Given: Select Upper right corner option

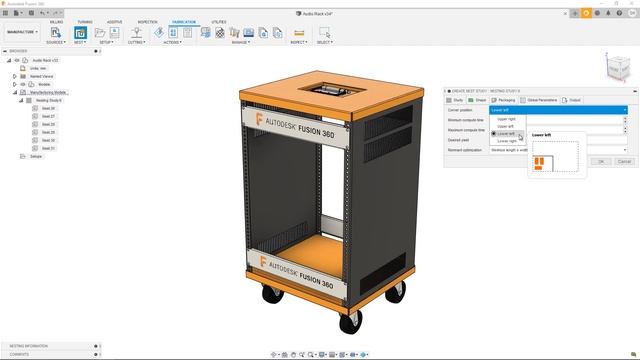Looking at the screenshot, I should [x=506, y=119].
